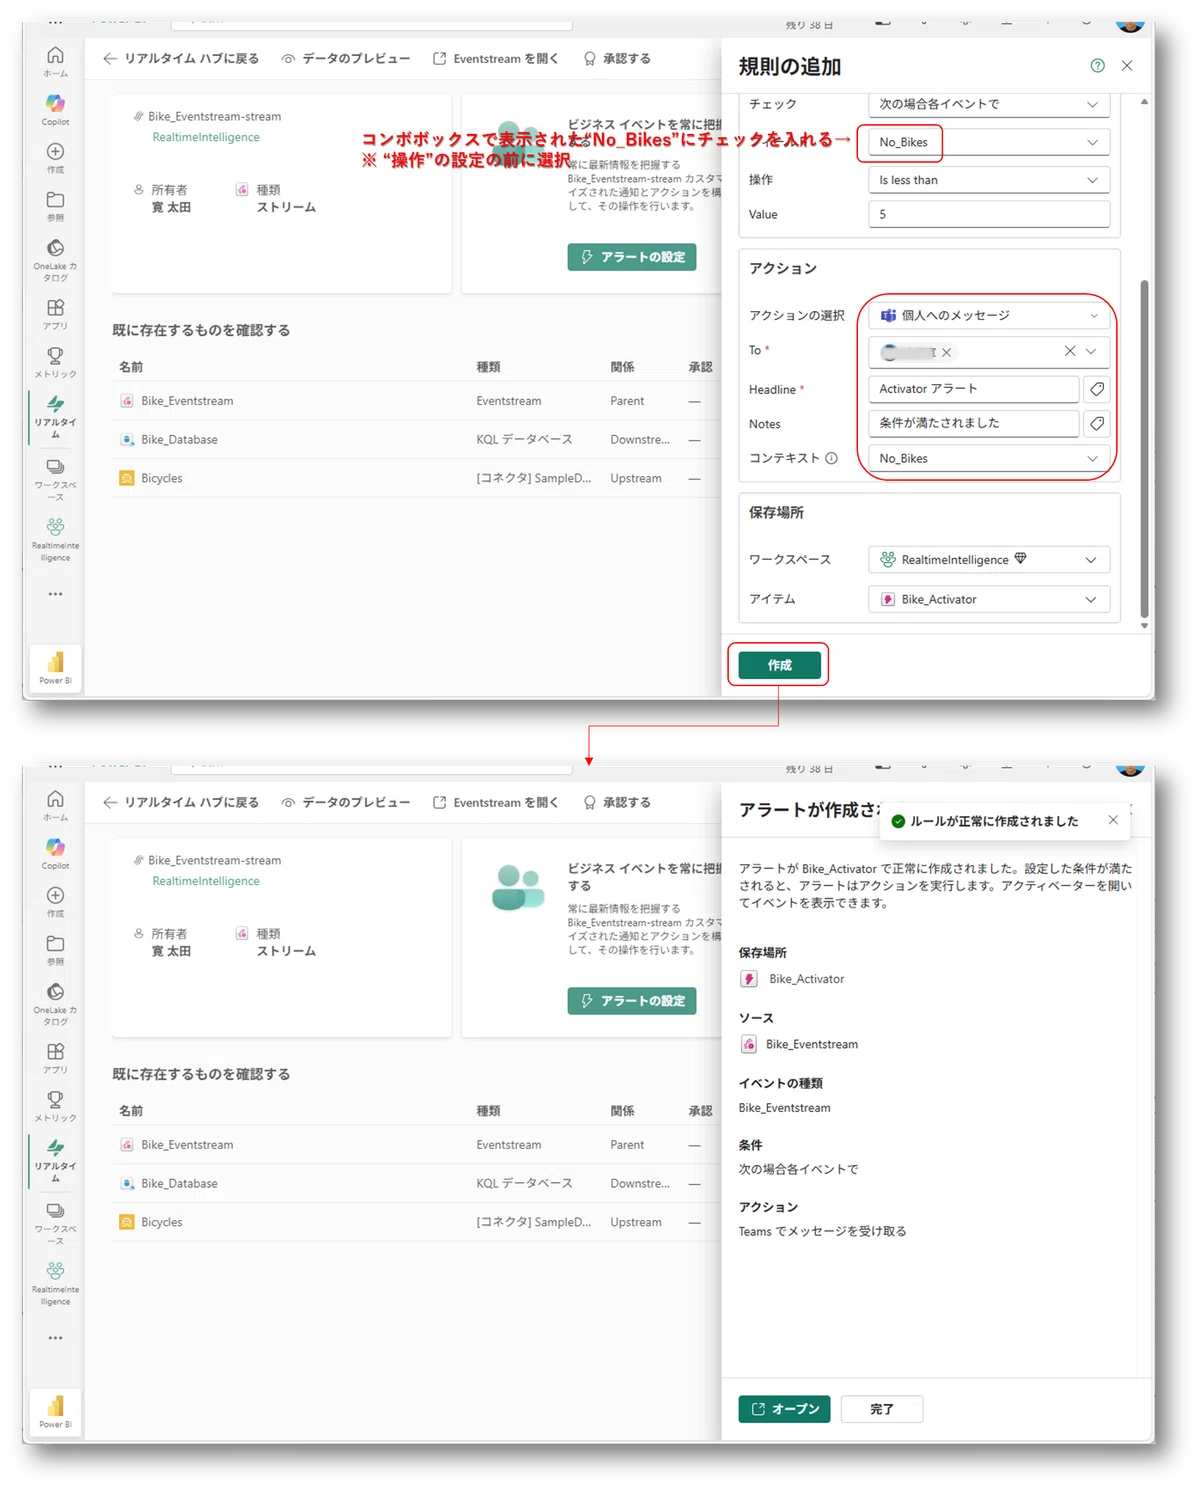This screenshot has width=1200, height=1489.
Task: Click 承認する in top screenshot
Action: (x=617, y=59)
